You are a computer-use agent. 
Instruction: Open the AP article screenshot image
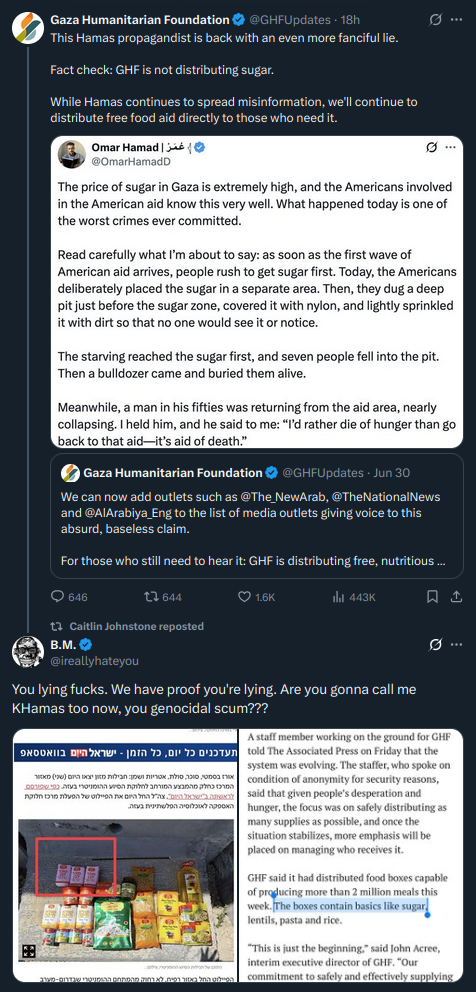tap(351, 855)
